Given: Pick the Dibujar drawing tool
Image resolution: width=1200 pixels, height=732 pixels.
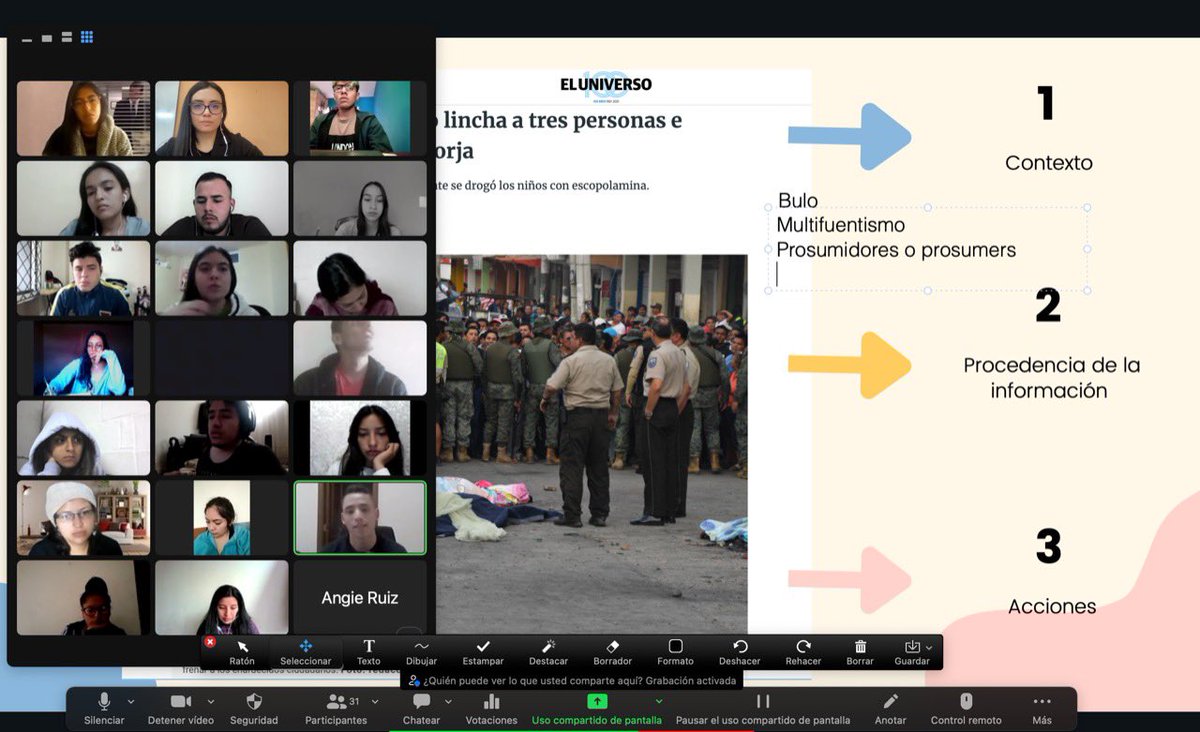Looking at the screenshot, I should [x=421, y=652].
